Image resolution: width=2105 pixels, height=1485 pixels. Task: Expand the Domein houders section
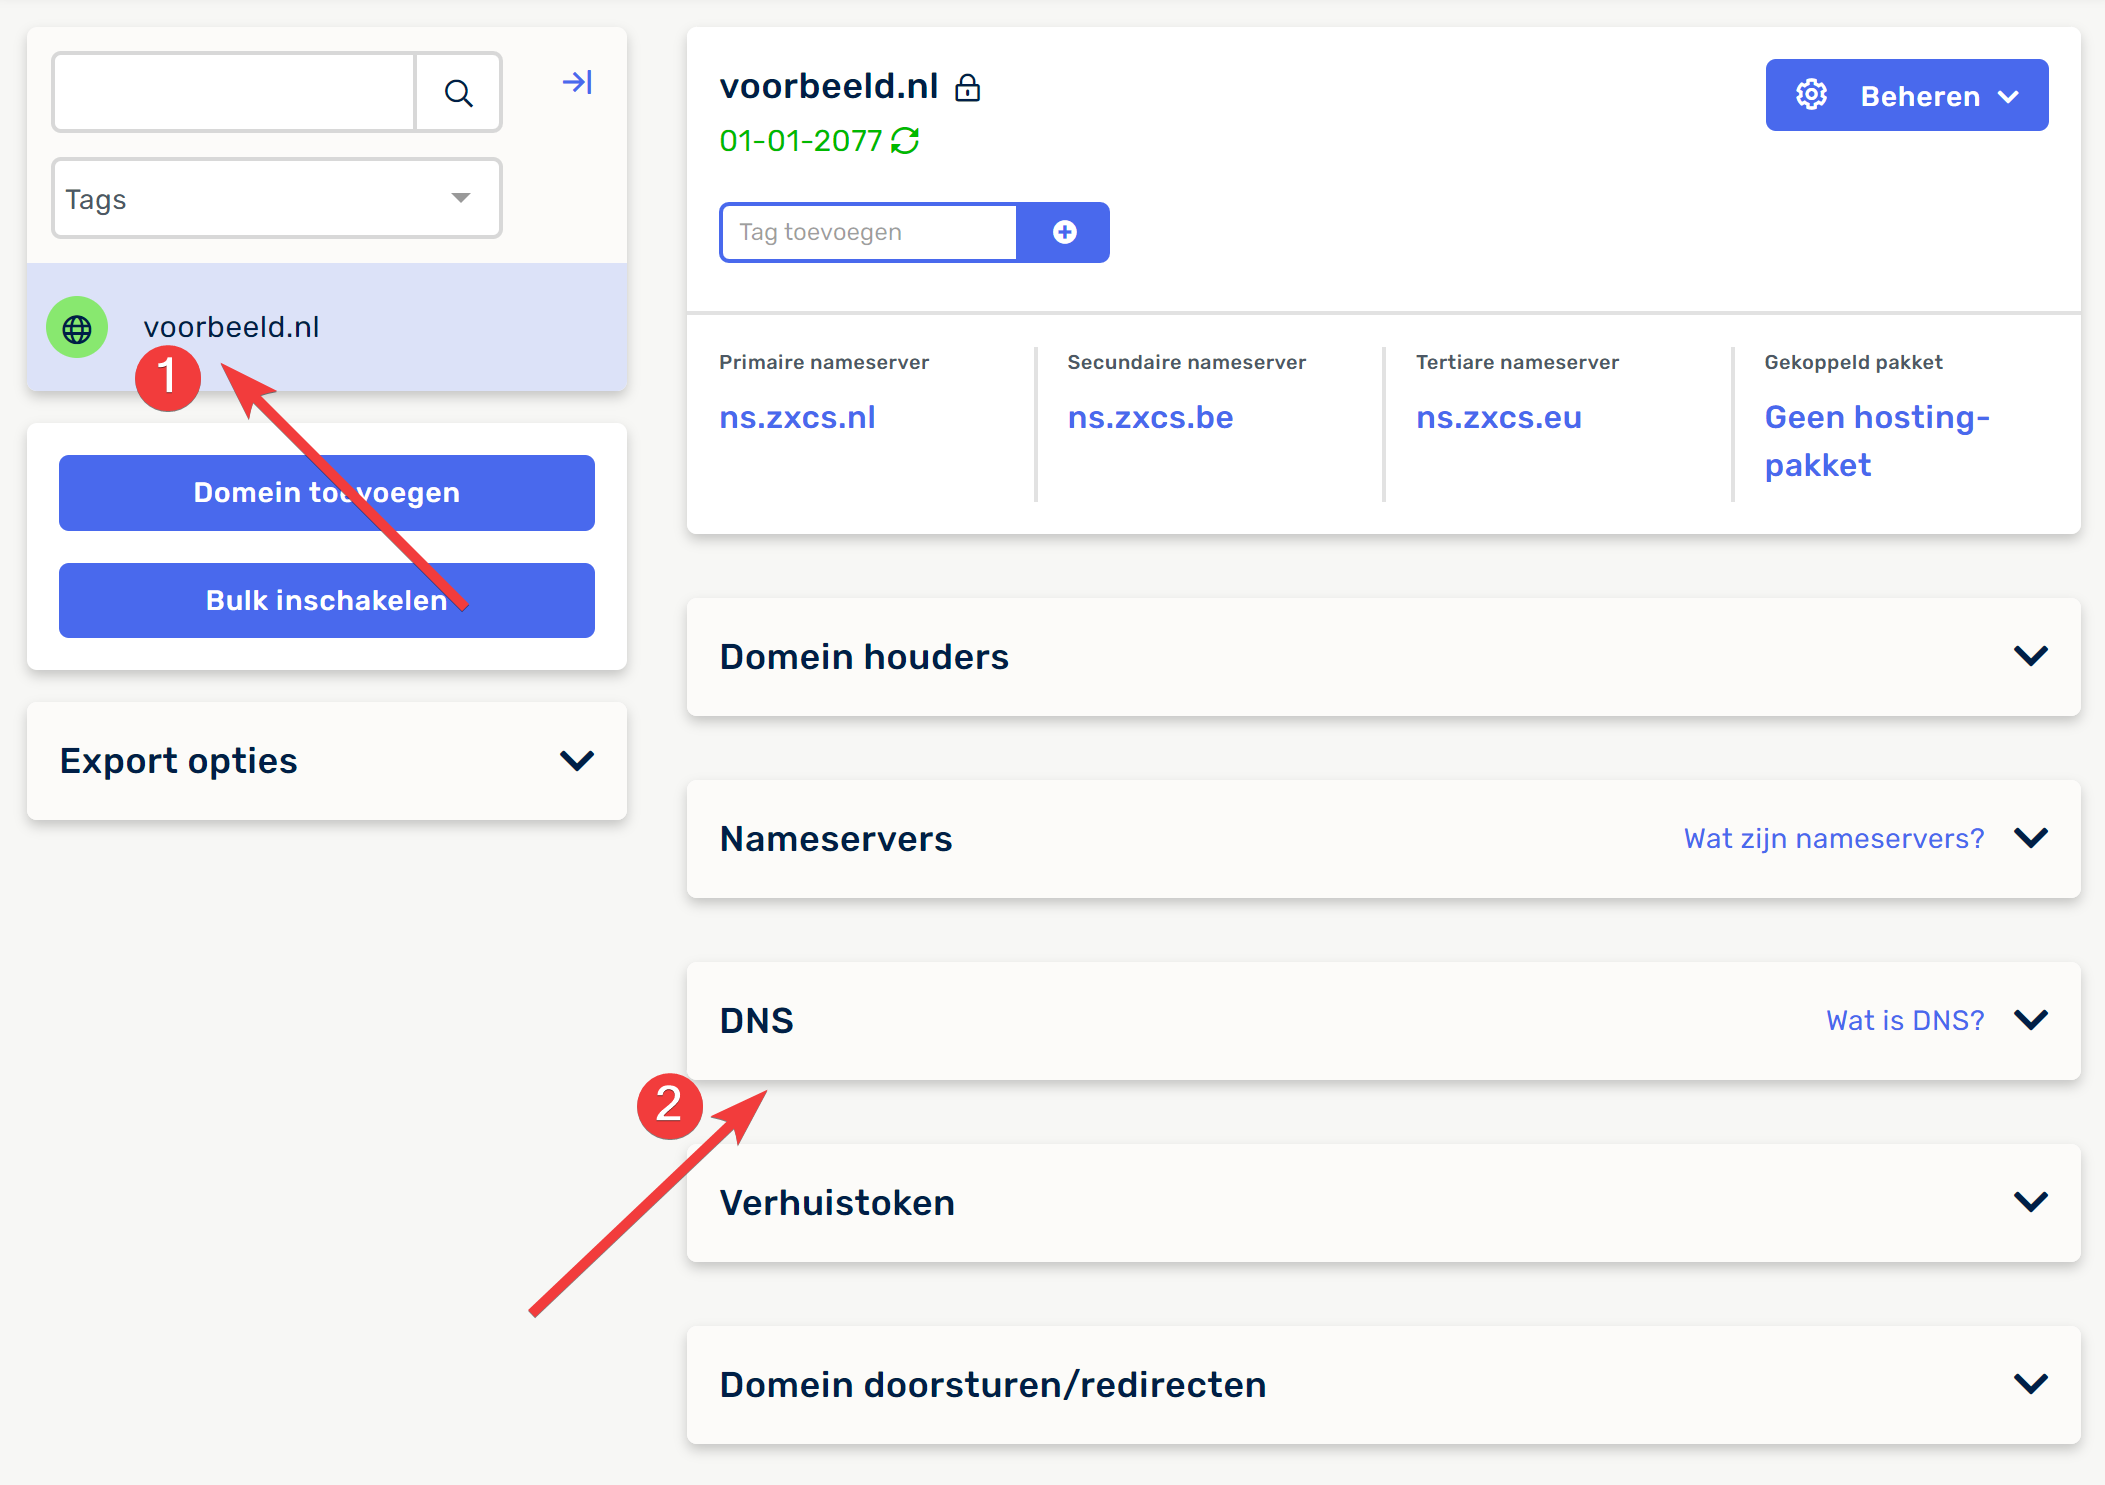pos(2030,656)
